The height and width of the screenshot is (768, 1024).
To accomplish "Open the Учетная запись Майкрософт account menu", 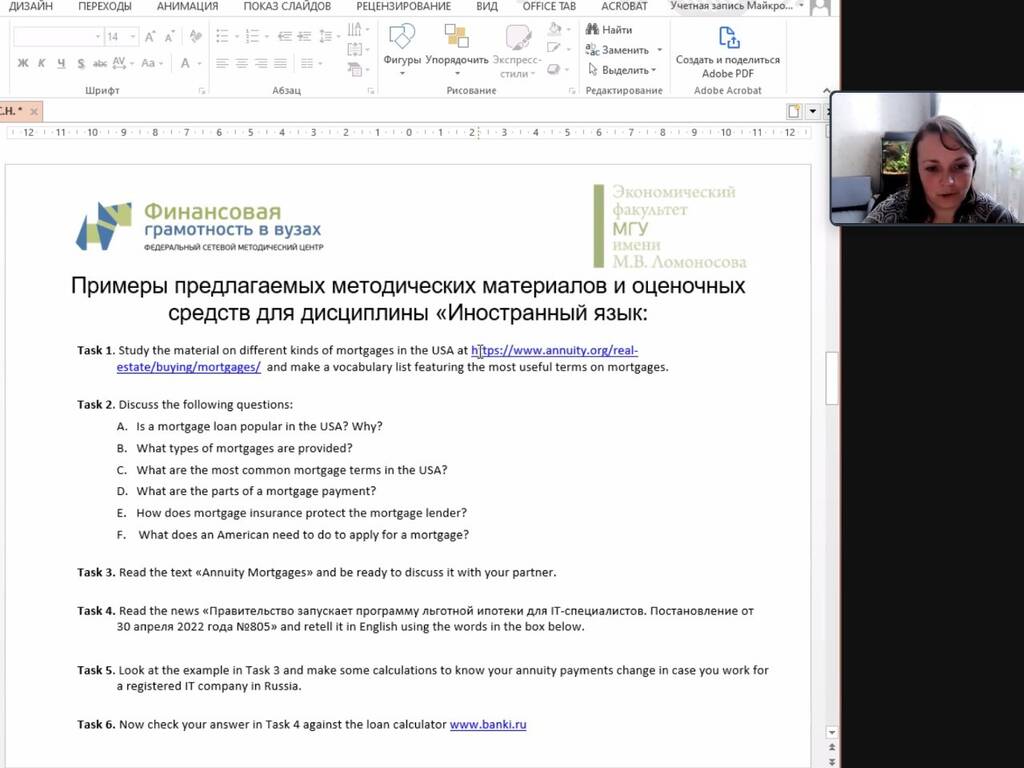I will pyautogui.click(x=737, y=6).
